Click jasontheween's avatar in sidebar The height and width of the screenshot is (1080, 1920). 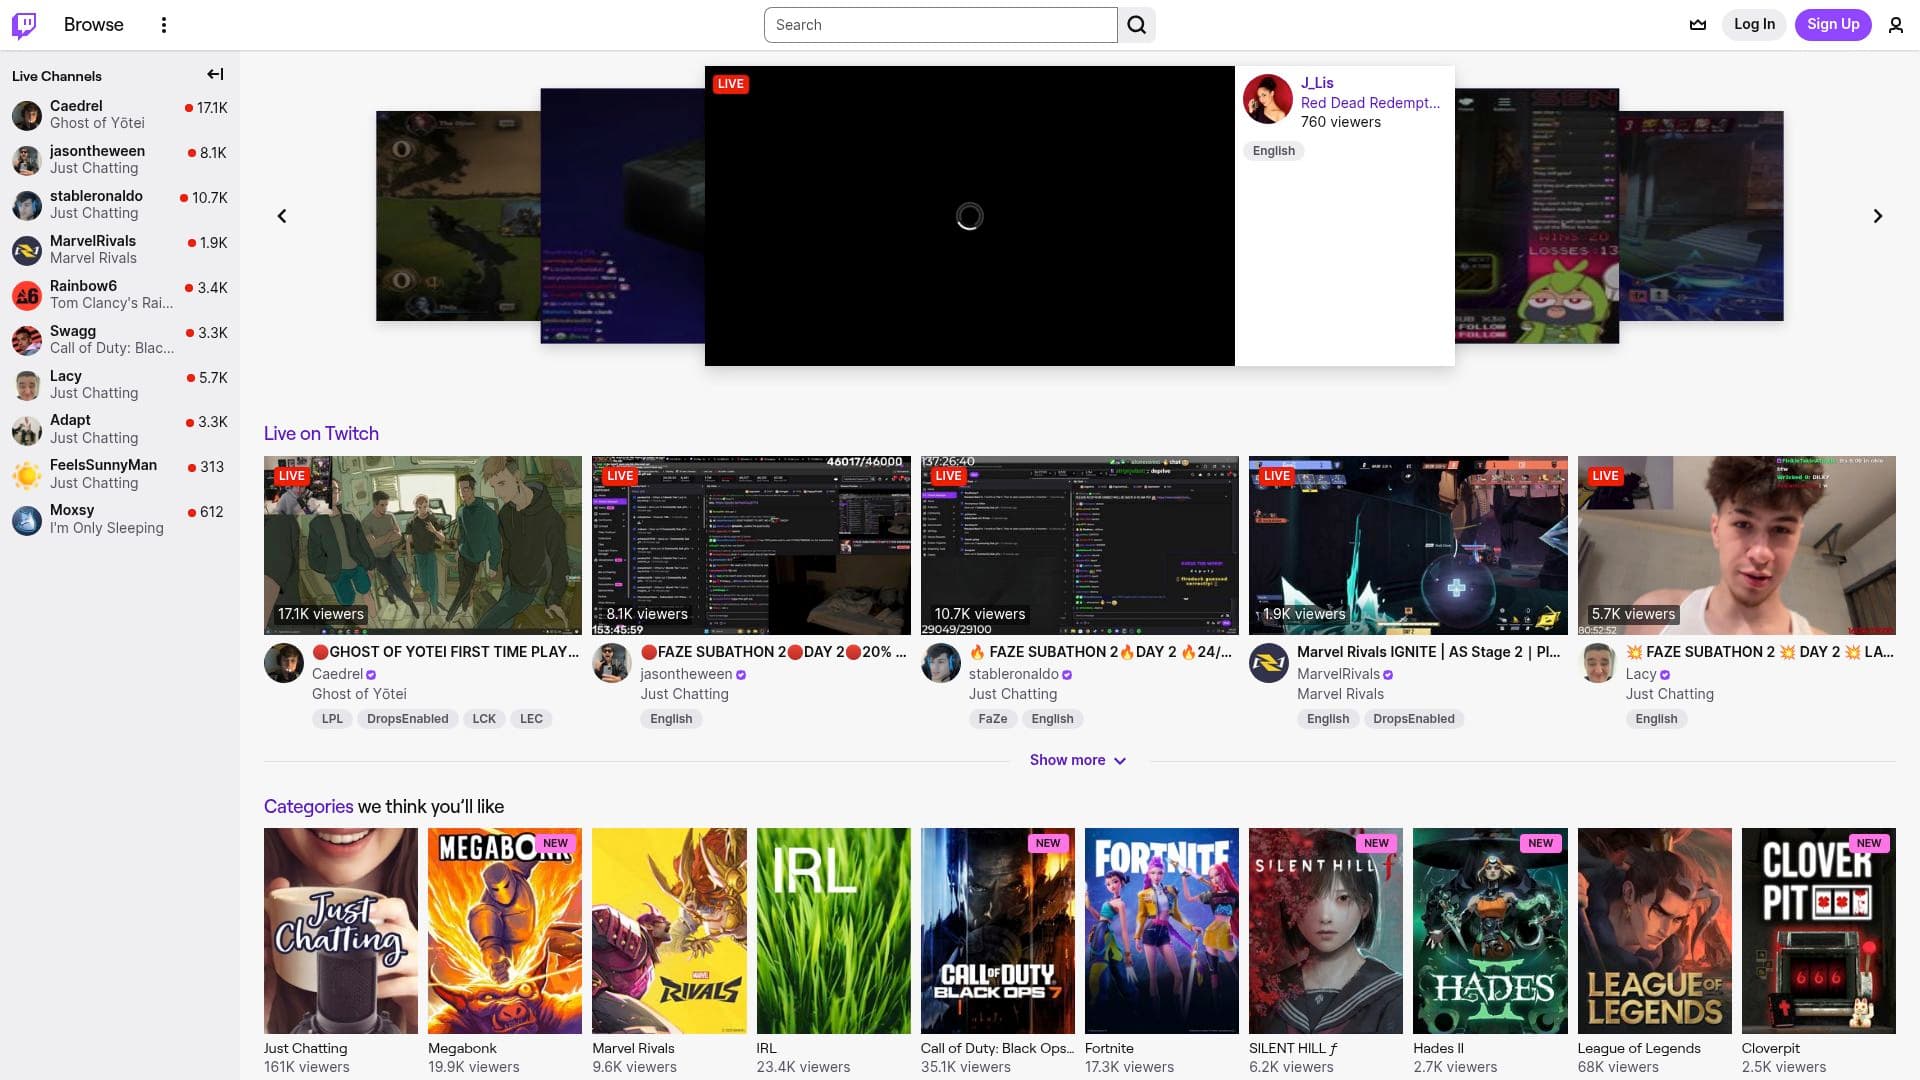pos(27,160)
